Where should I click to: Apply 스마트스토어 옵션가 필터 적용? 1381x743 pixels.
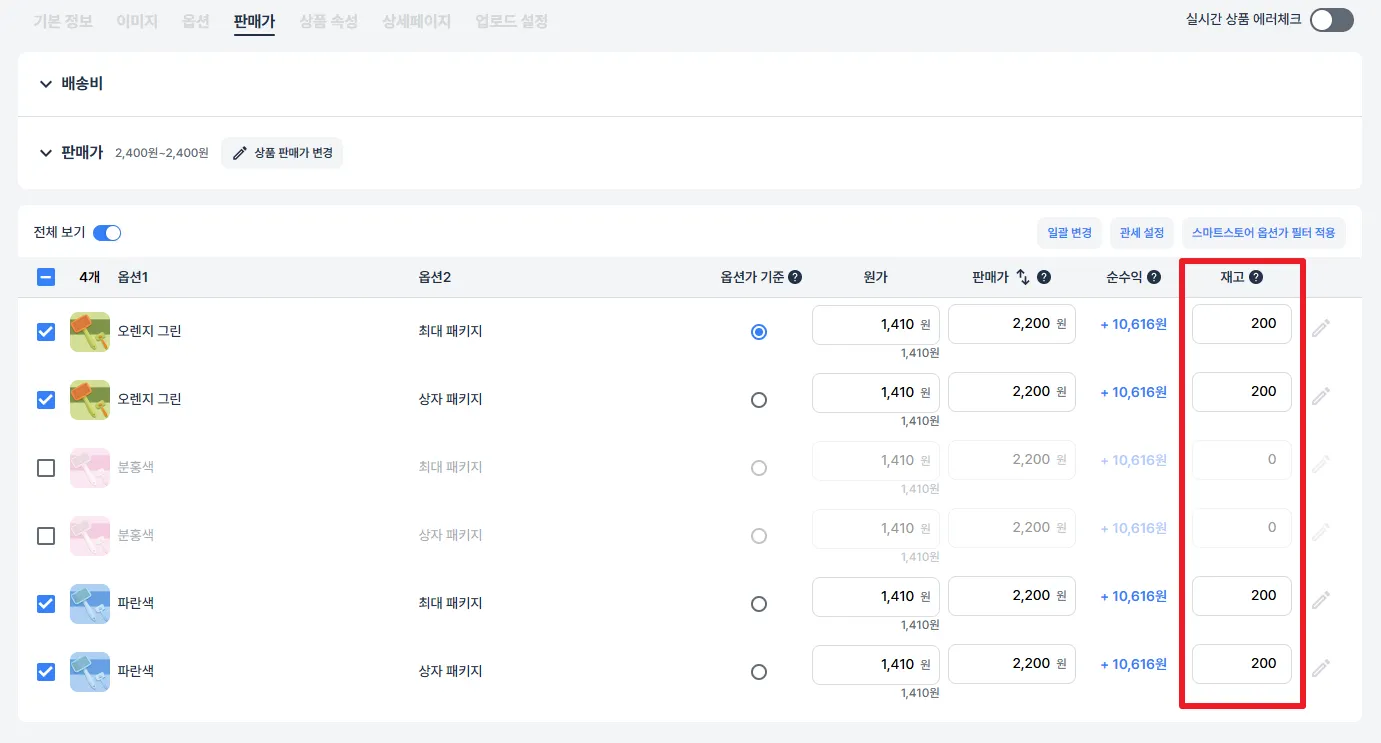click(1264, 233)
